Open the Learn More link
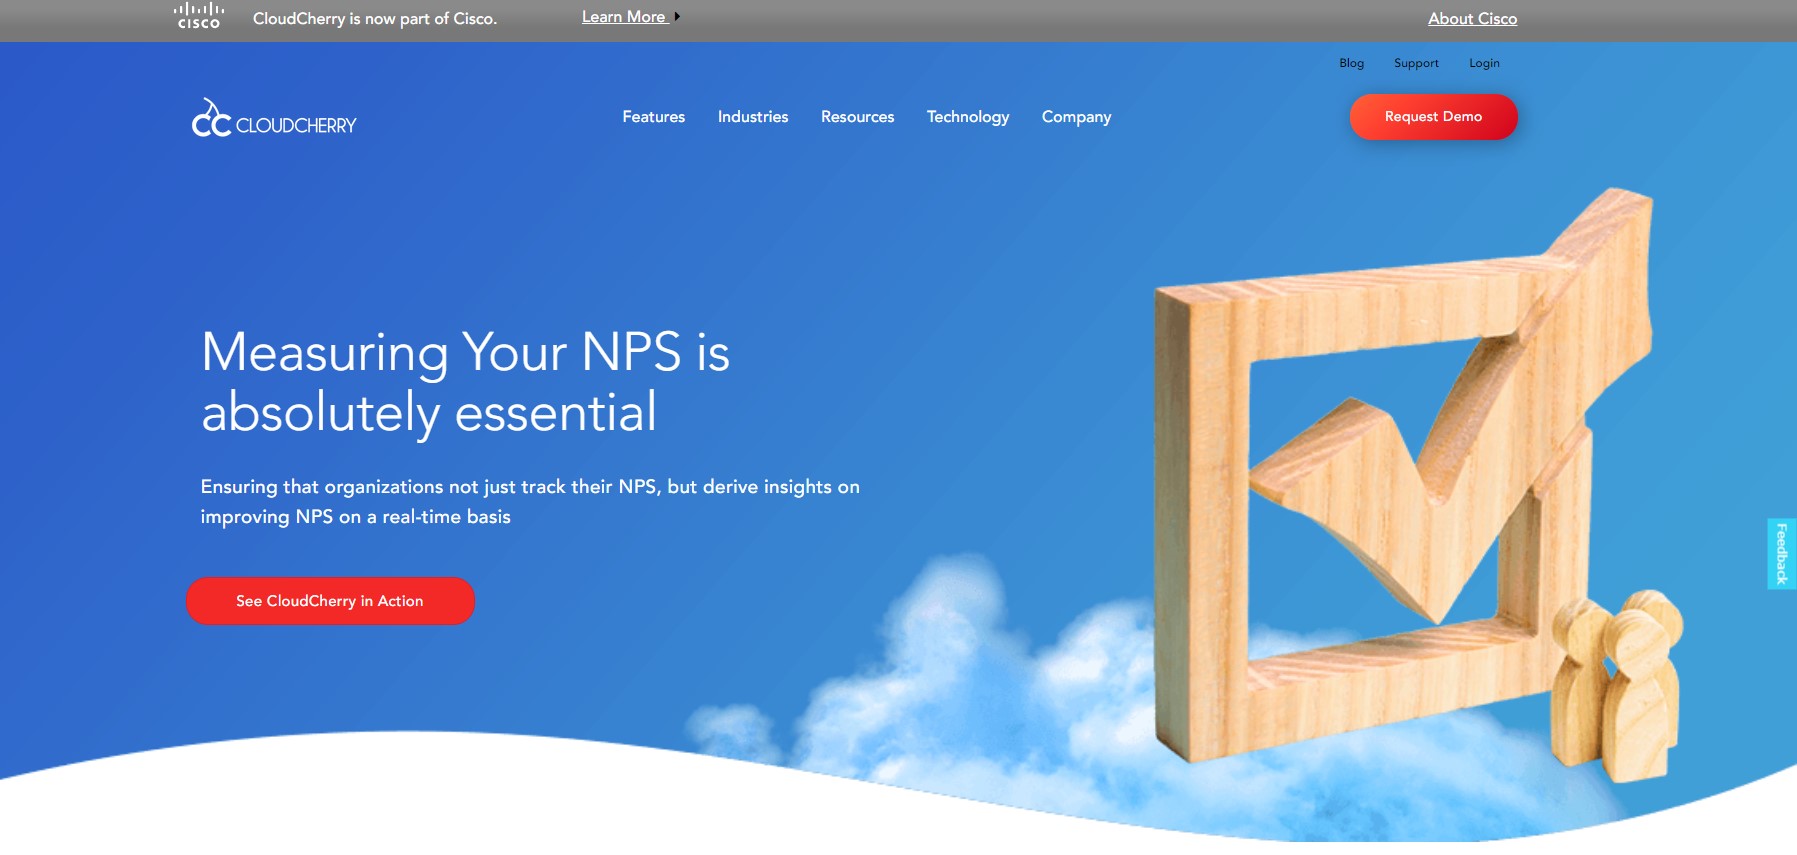The image size is (1797, 855). (624, 17)
